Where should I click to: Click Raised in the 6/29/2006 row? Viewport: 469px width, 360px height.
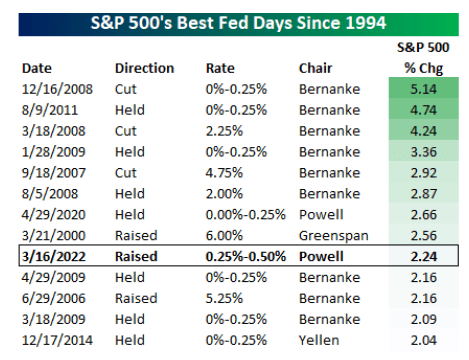click(x=136, y=298)
